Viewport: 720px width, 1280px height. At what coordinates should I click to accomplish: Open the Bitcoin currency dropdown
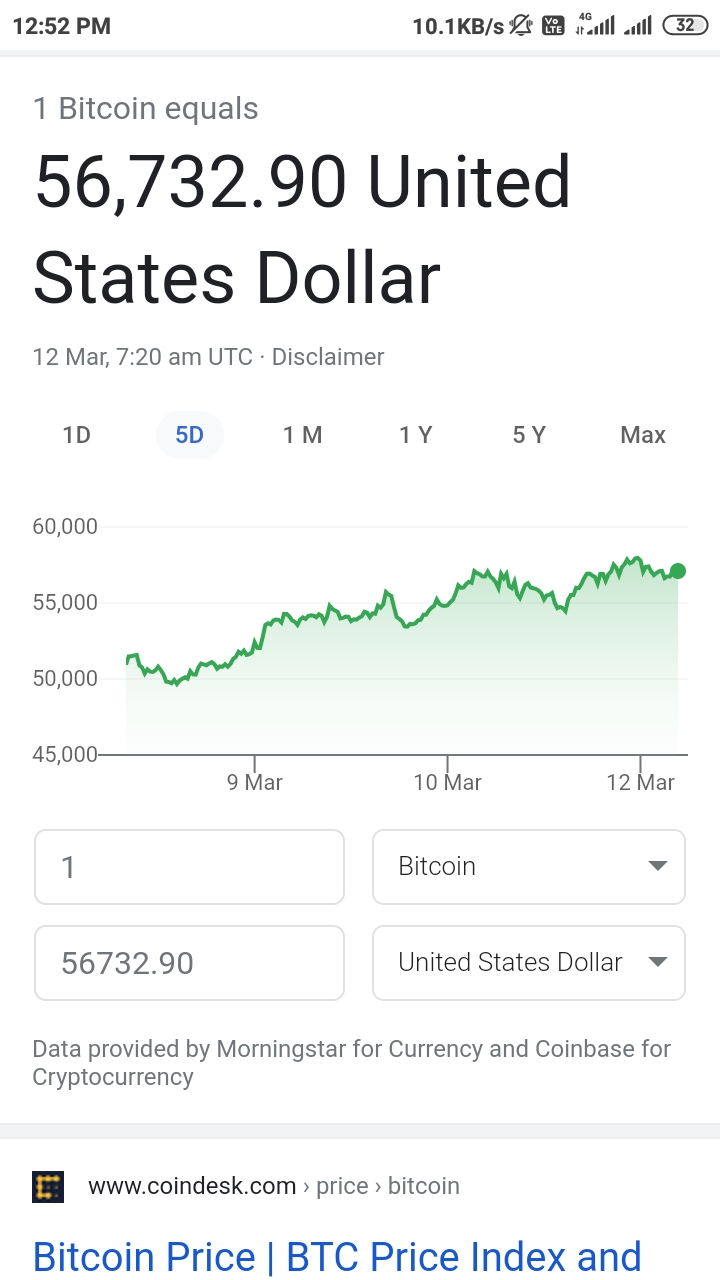528,866
